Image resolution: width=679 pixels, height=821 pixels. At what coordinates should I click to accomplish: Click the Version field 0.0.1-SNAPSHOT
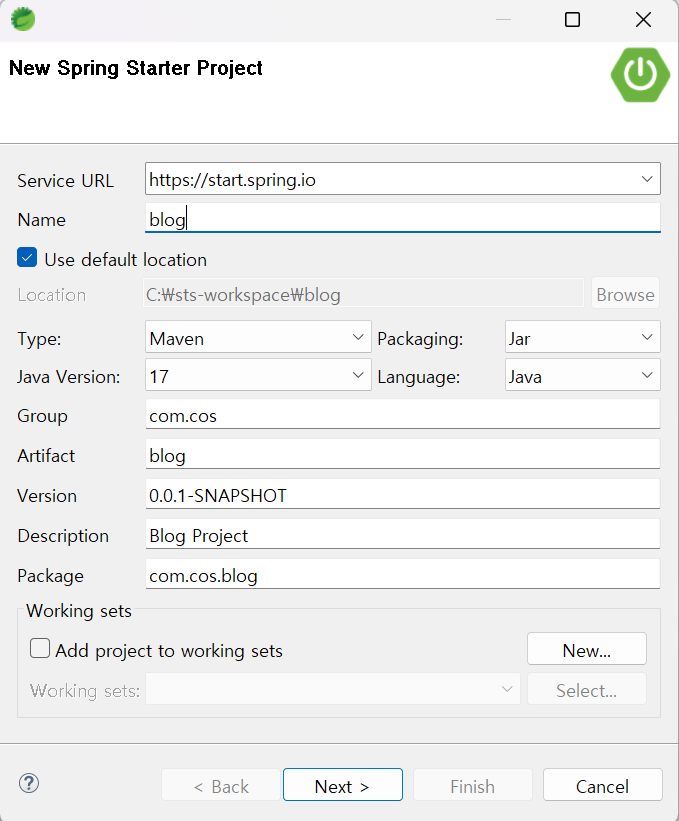[x=403, y=494]
